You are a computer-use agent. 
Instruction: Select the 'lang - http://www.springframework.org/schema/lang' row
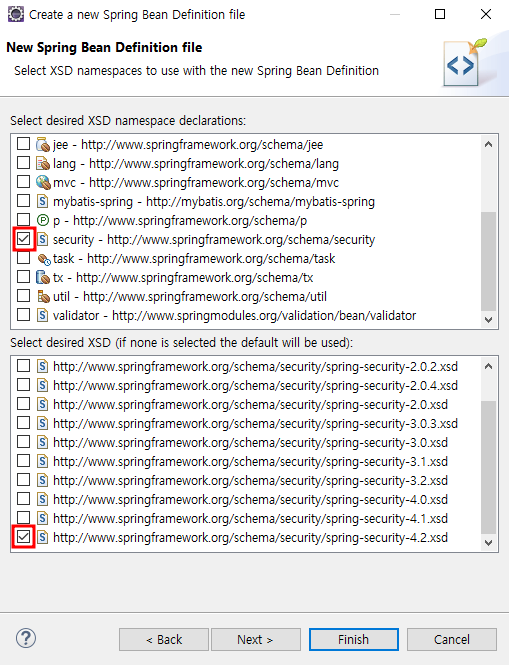click(196, 164)
